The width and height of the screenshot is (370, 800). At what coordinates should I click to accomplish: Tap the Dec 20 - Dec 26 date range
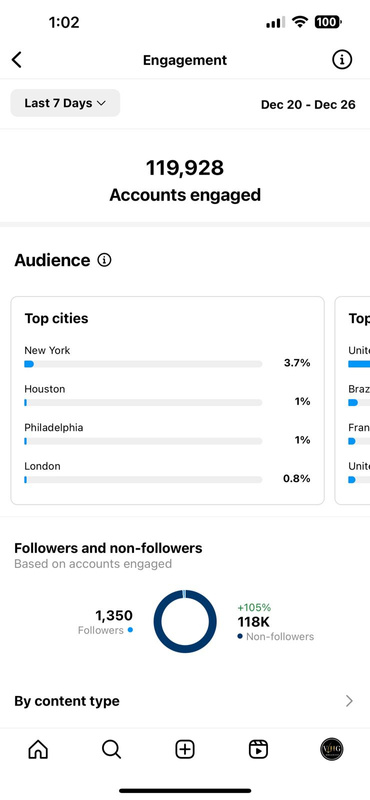pos(308,105)
